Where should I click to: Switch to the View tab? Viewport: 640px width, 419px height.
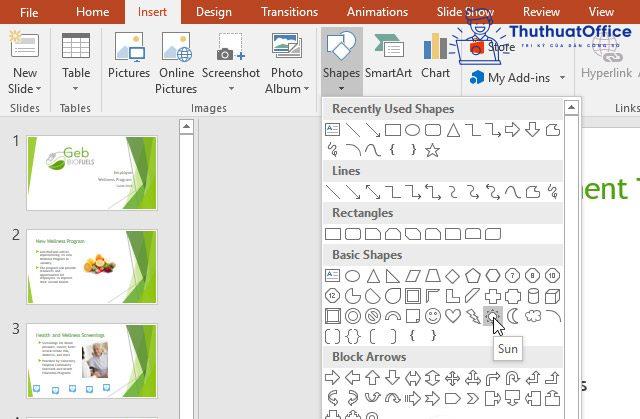point(601,12)
